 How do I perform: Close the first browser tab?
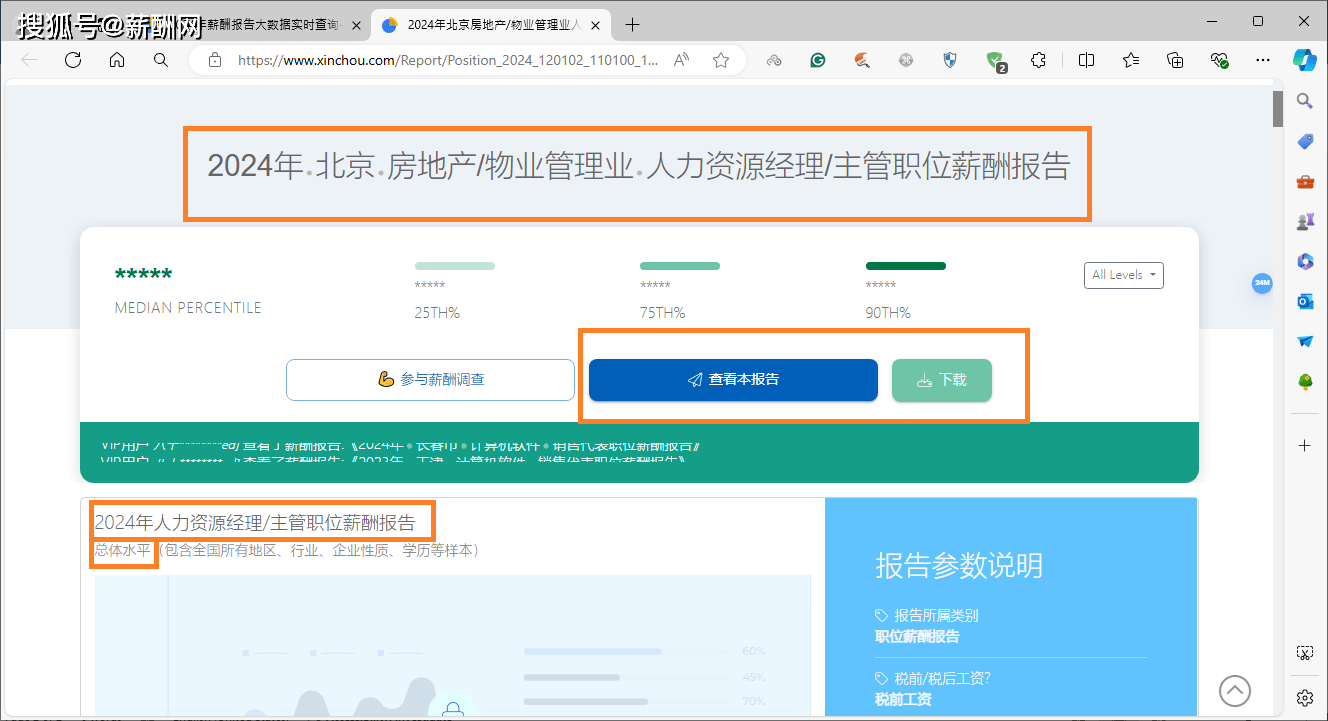(x=356, y=25)
